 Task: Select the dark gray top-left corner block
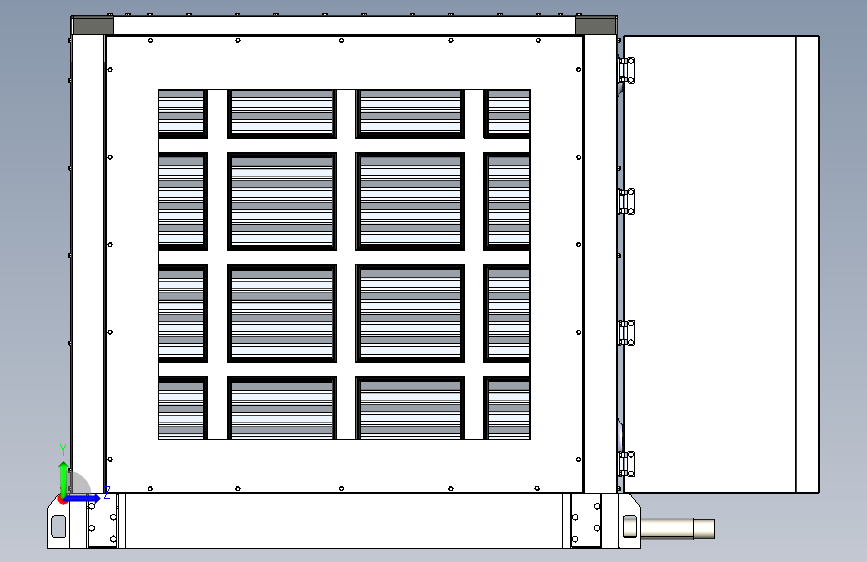[x=93, y=26]
